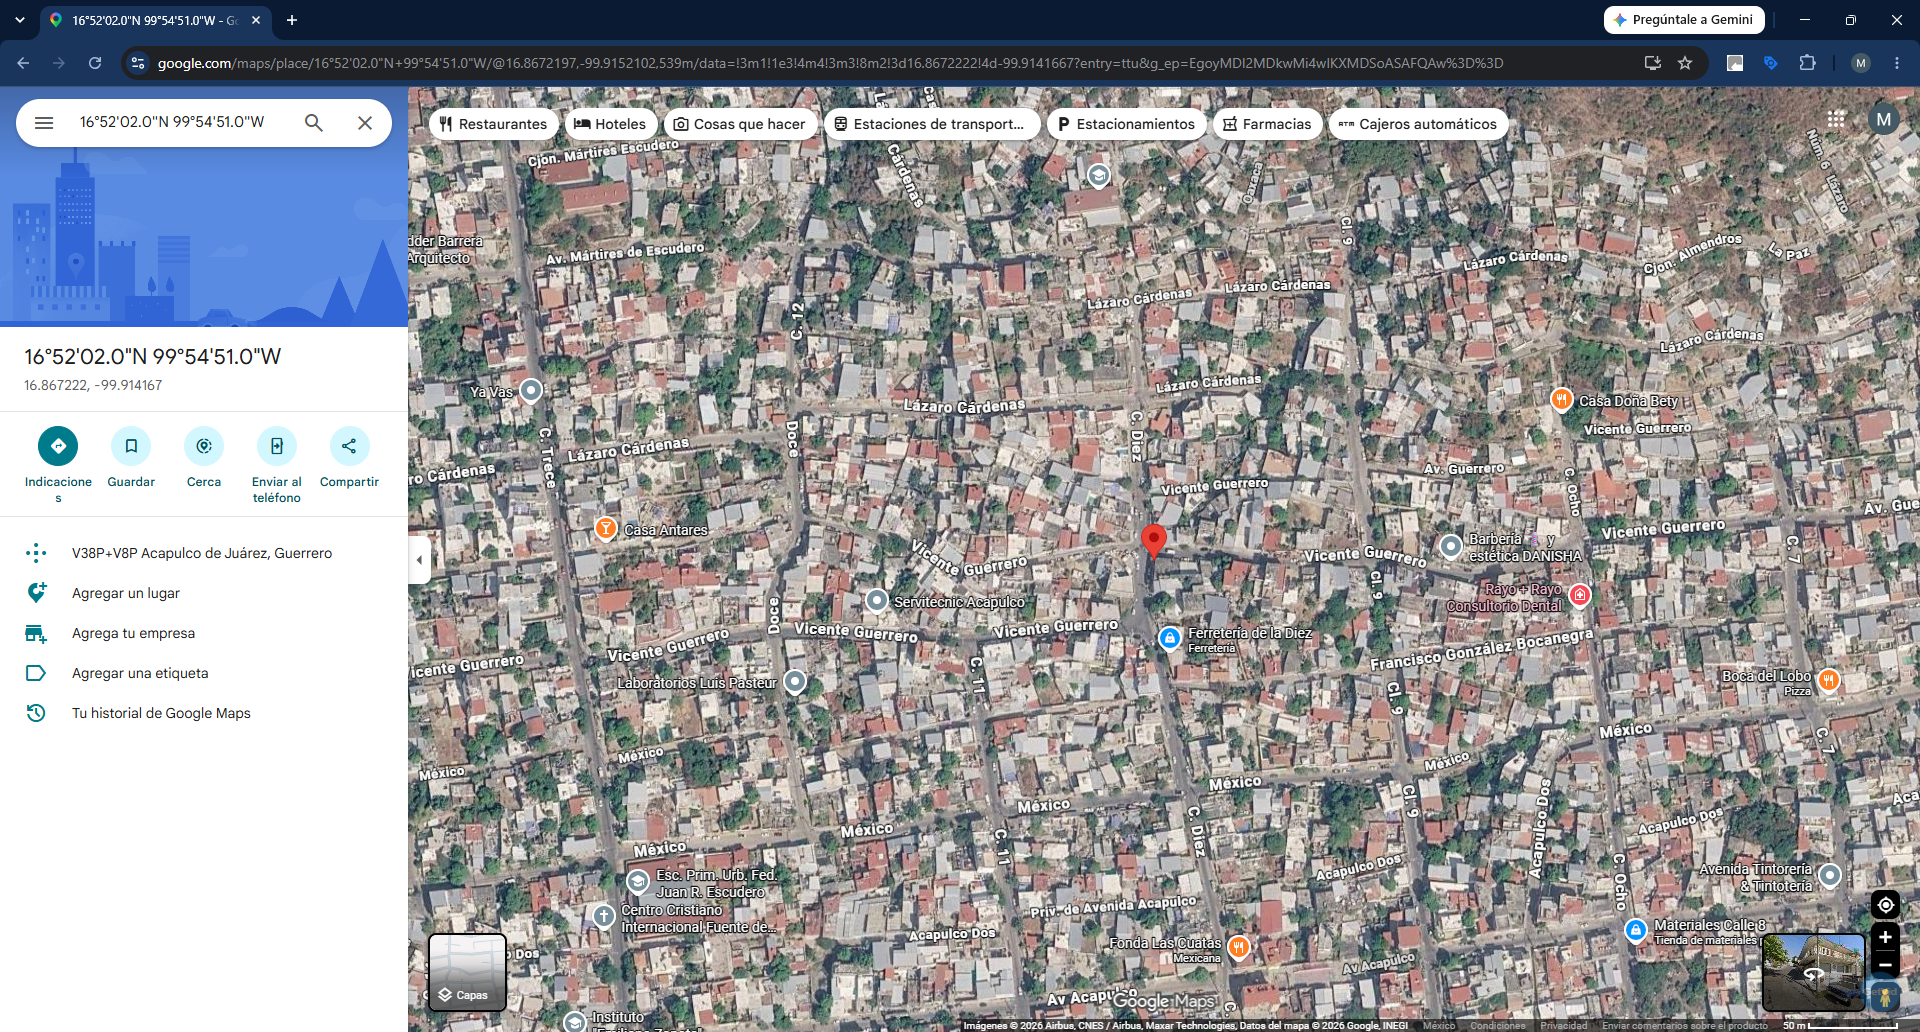This screenshot has height=1032, width=1920.
Task: Show my location on the map
Action: click(x=1885, y=905)
